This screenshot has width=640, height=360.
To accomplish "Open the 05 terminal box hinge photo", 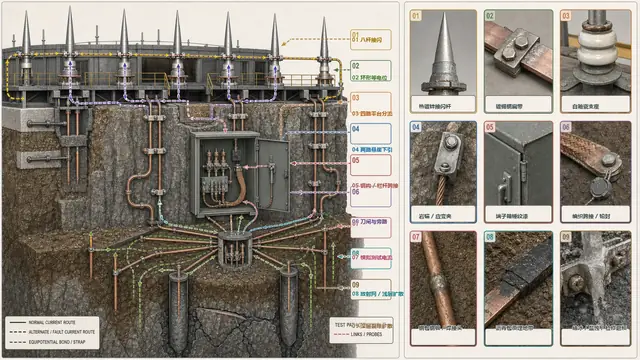I will tap(518, 164).
